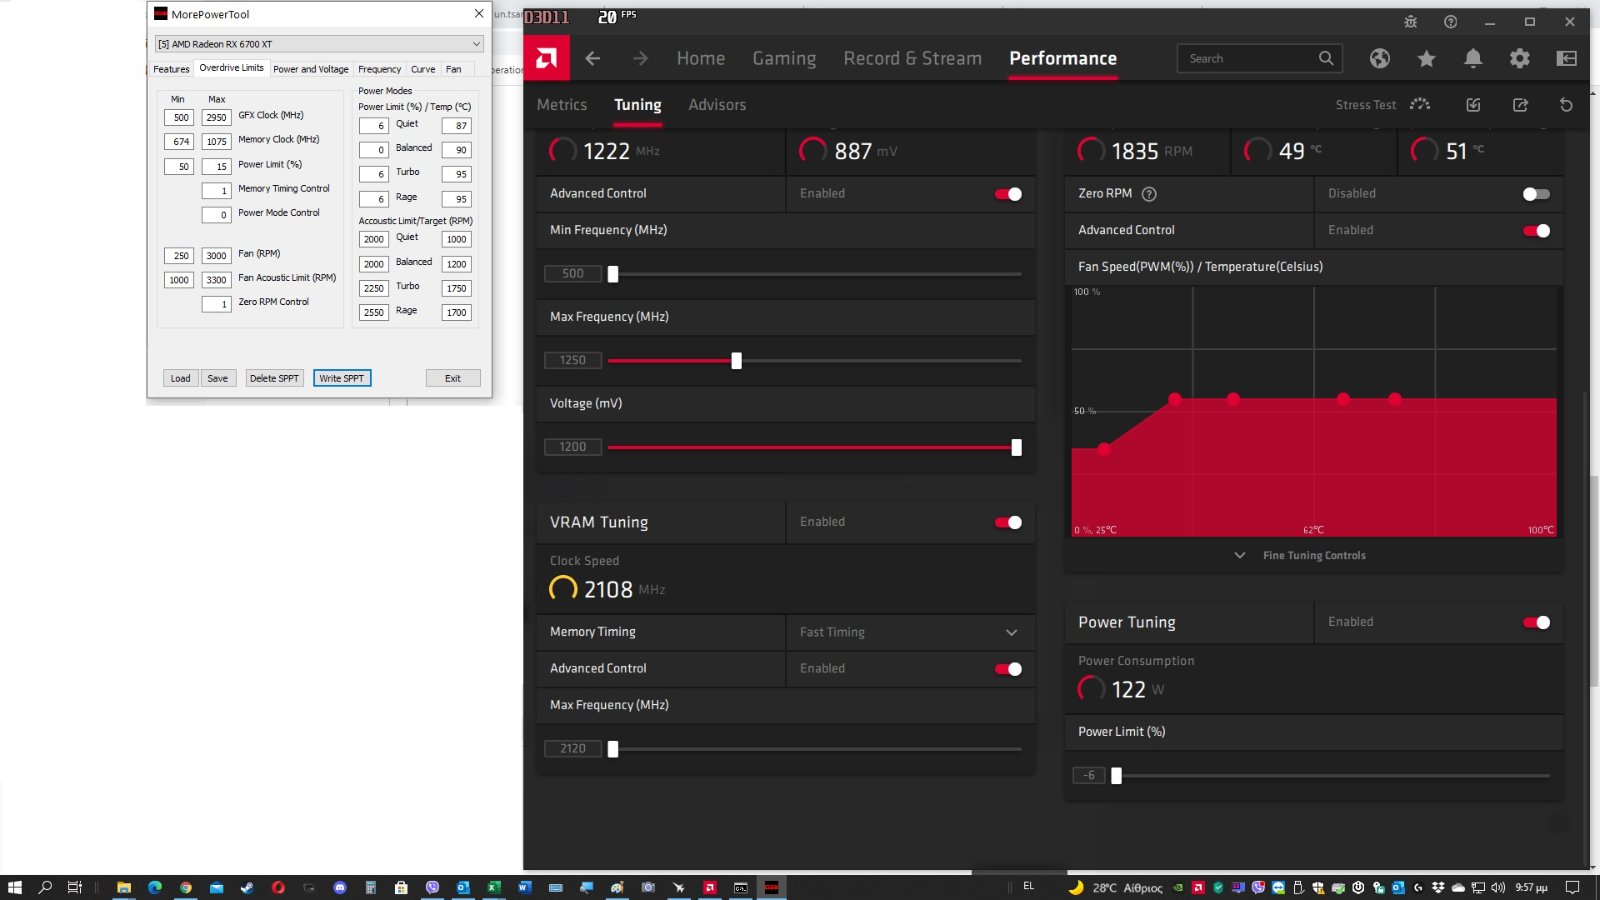Click the load tuning profile icon
Screen dimensions: 1600x900
point(1473,104)
